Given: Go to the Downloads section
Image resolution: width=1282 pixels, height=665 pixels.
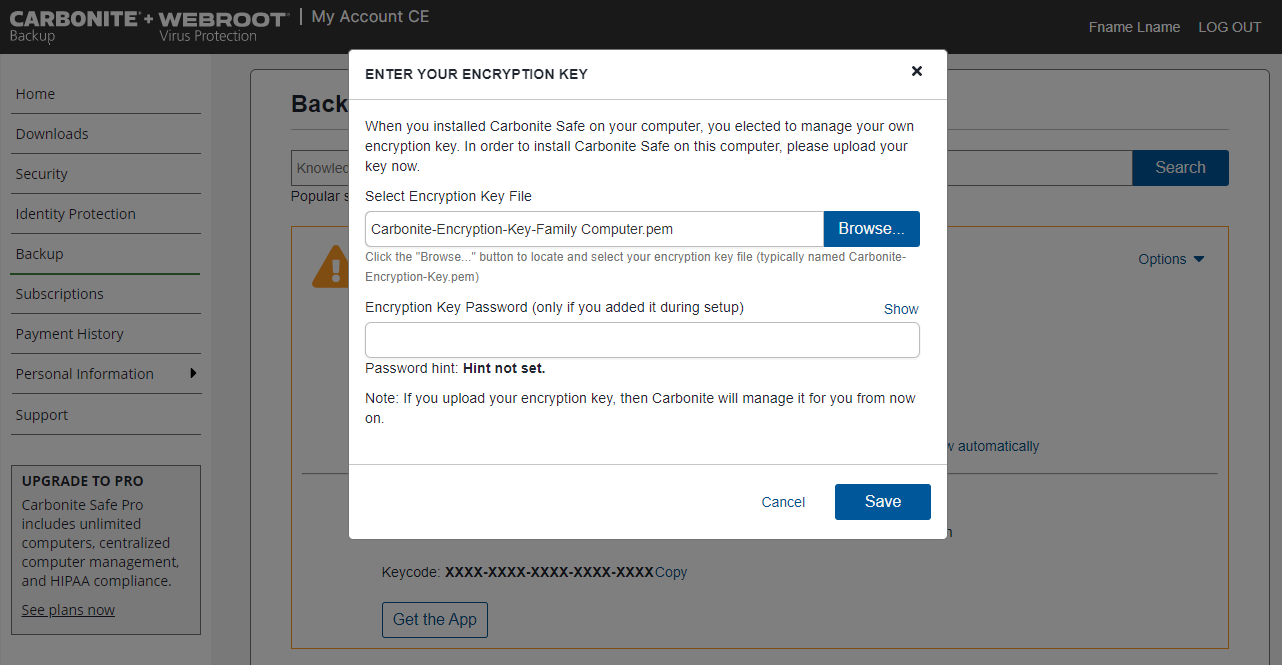Looking at the screenshot, I should [52, 134].
